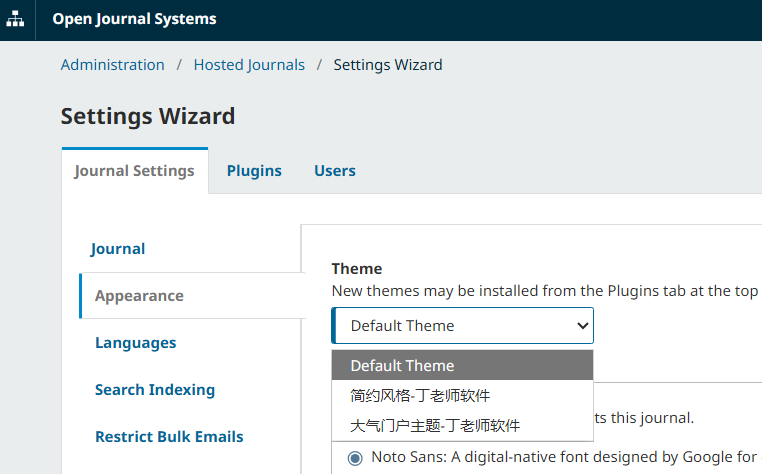The width and height of the screenshot is (762, 474).
Task: Go to Administration breadcrumb link
Action: 112,65
